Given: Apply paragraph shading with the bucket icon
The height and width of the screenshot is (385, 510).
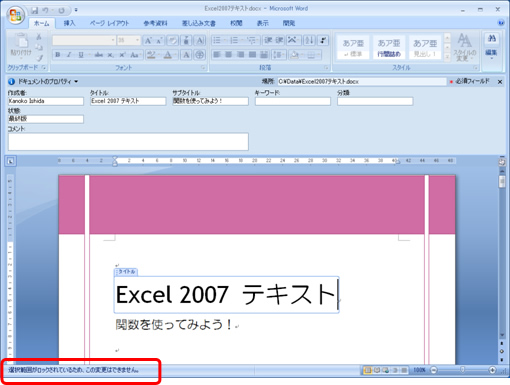Looking at the screenshot, I should click(x=295, y=54).
